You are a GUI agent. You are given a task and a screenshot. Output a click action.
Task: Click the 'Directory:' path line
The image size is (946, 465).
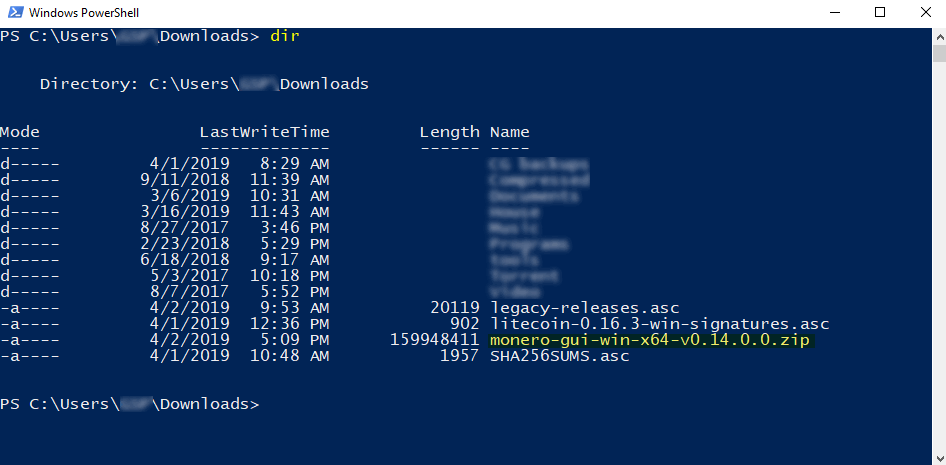click(204, 84)
